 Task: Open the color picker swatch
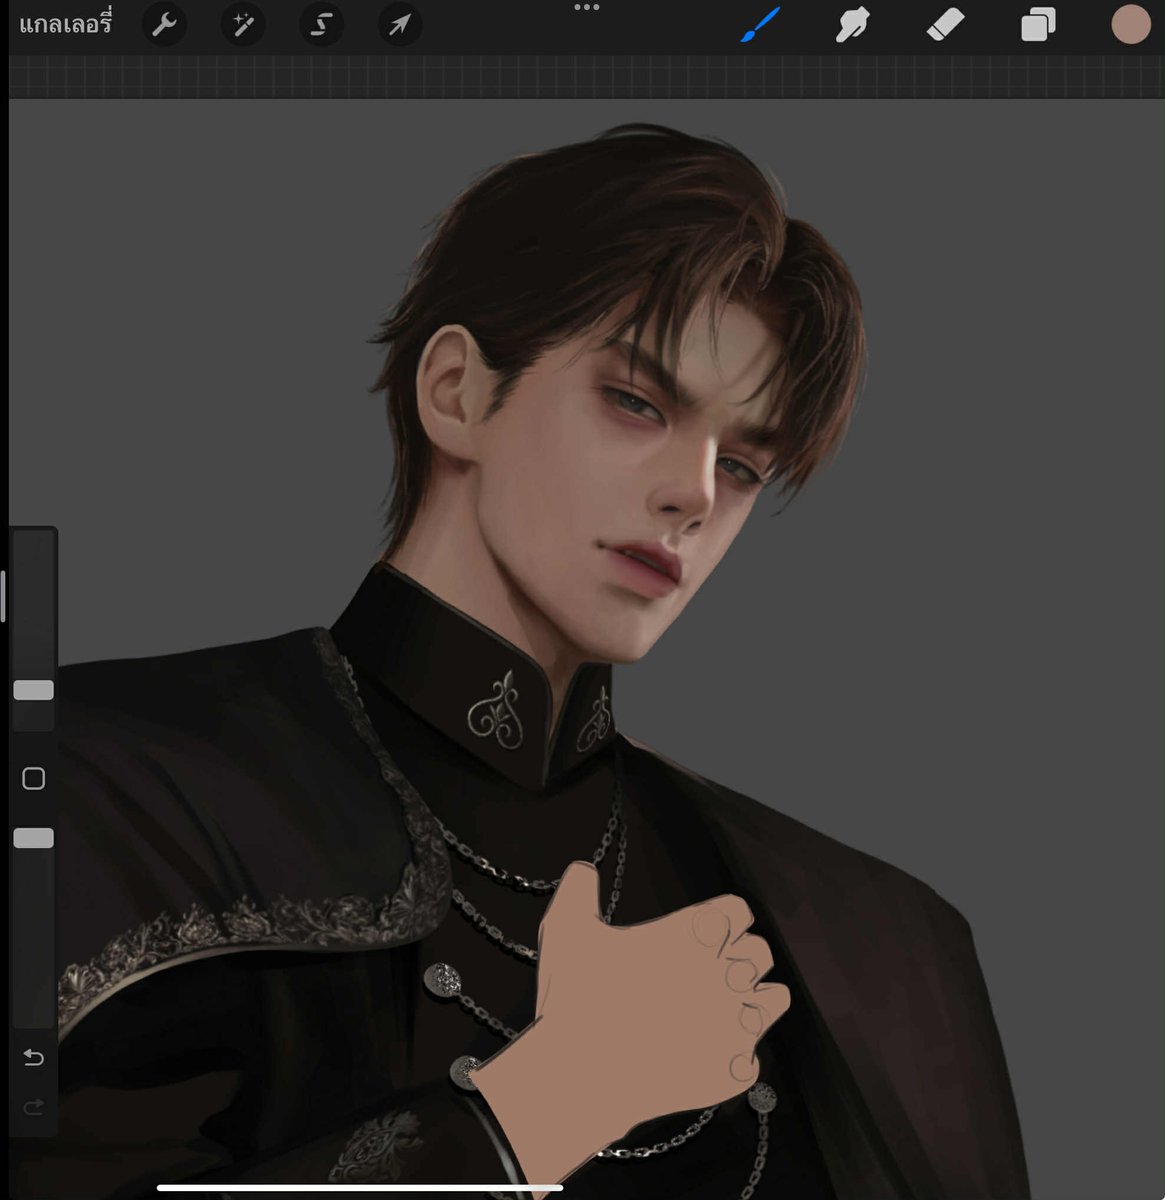tap(1130, 25)
